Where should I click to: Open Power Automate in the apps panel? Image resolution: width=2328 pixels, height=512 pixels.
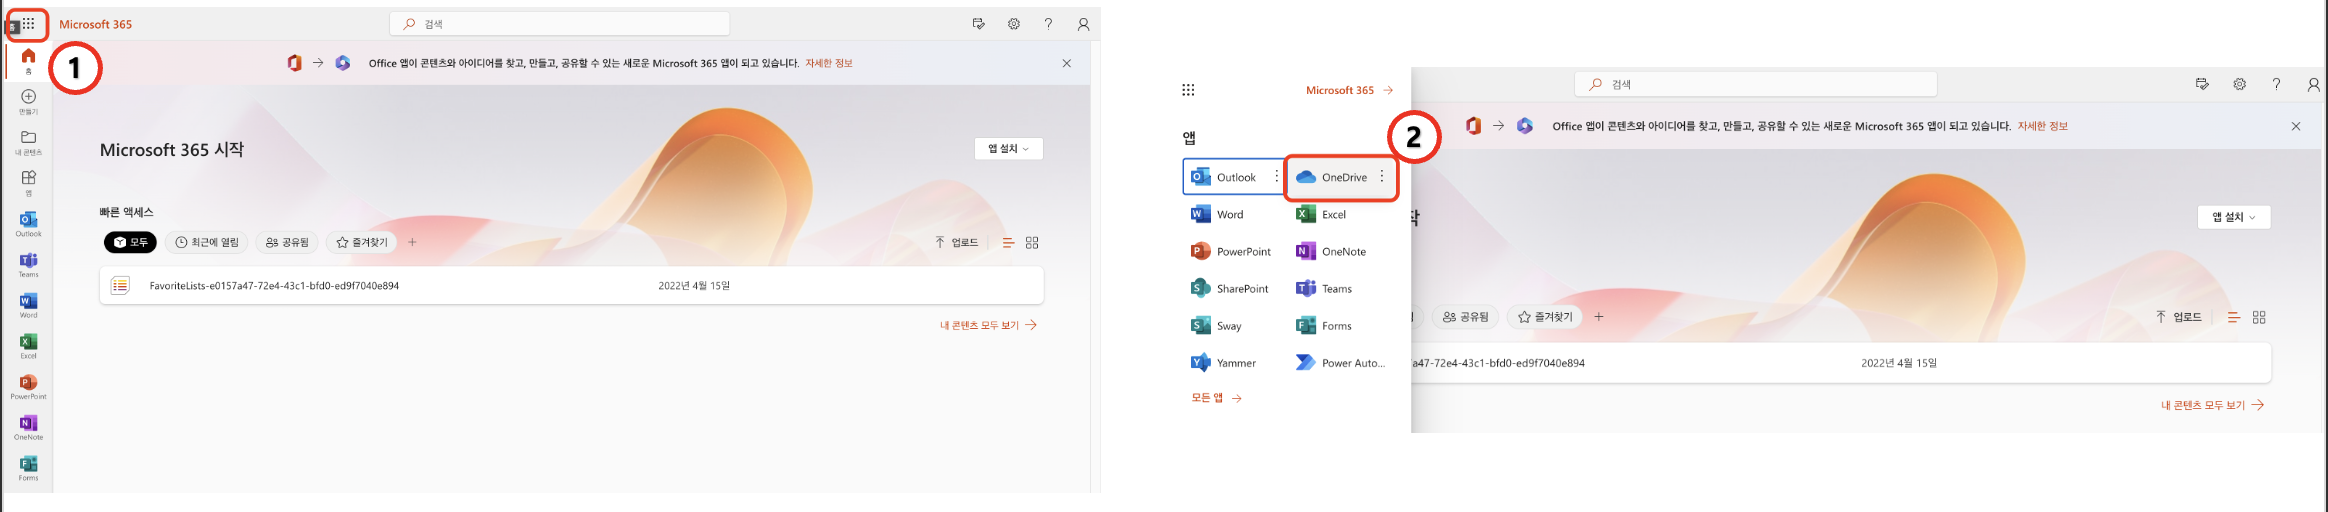tap(1340, 362)
